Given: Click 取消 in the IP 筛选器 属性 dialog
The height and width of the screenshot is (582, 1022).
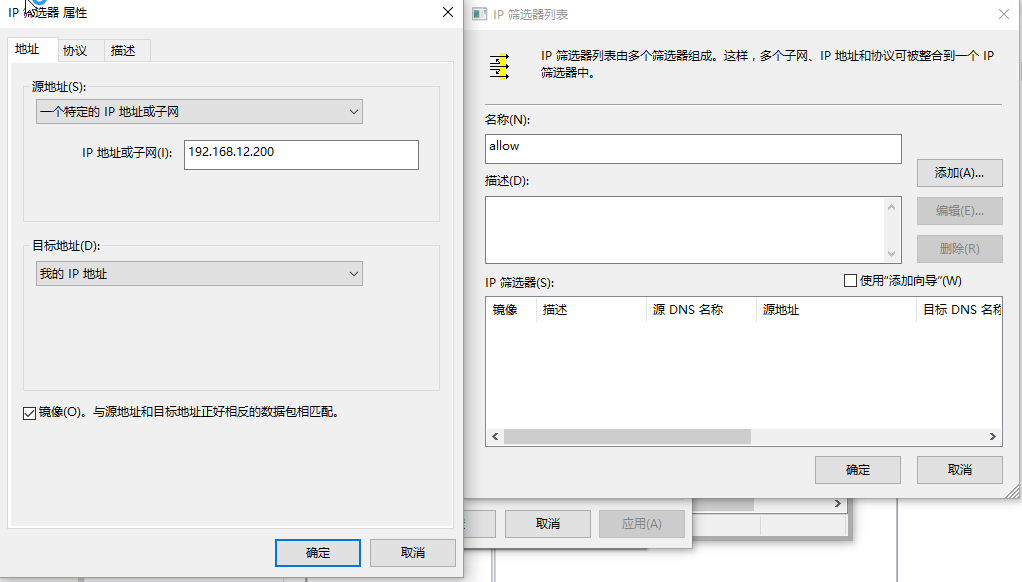Looking at the screenshot, I should (412, 552).
